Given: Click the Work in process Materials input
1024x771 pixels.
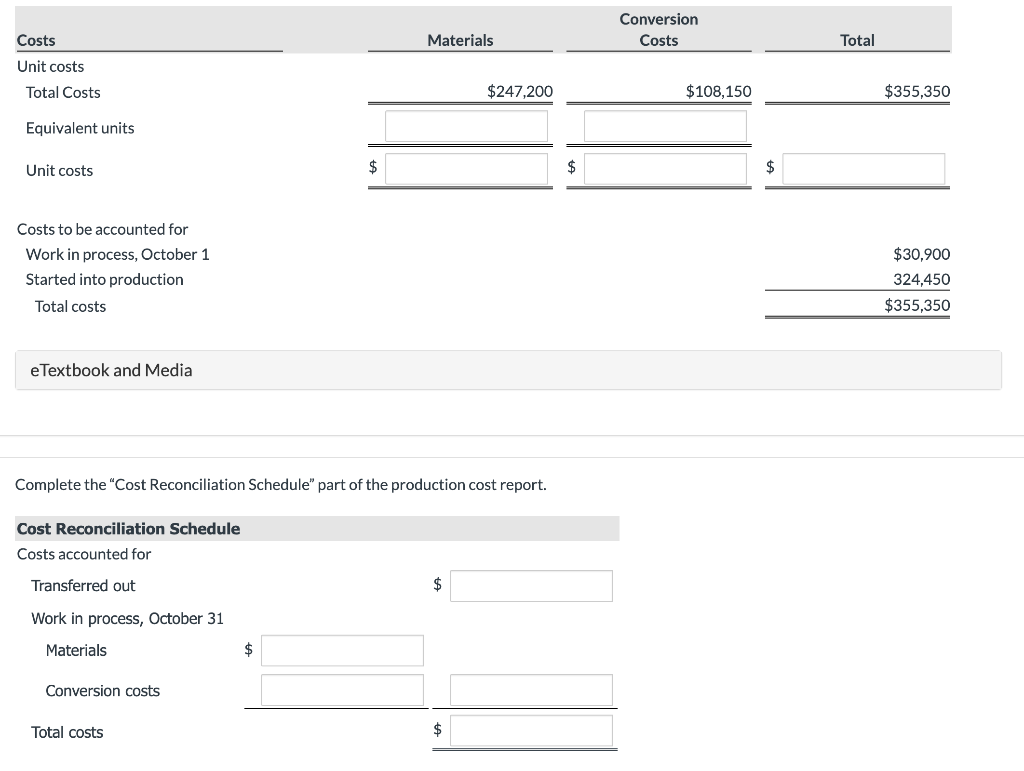Looking at the screenshot, I should [x=342, y=651].
